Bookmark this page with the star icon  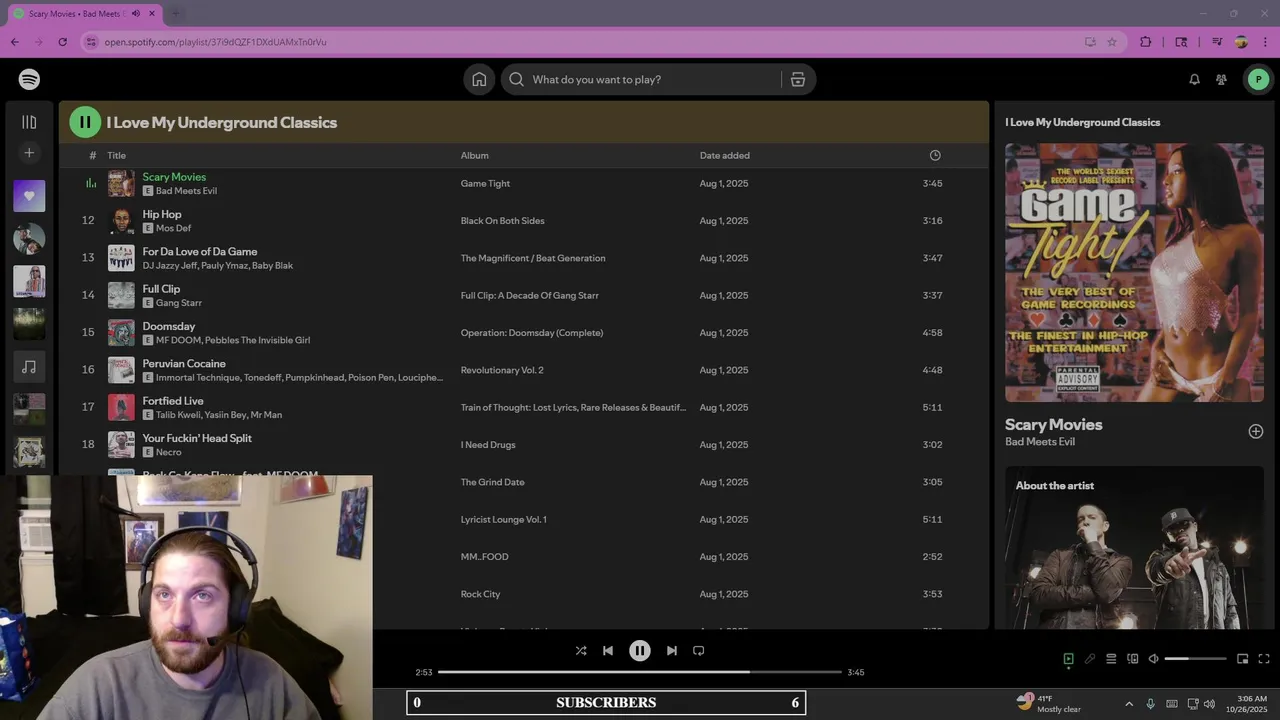click(1112, 42)
